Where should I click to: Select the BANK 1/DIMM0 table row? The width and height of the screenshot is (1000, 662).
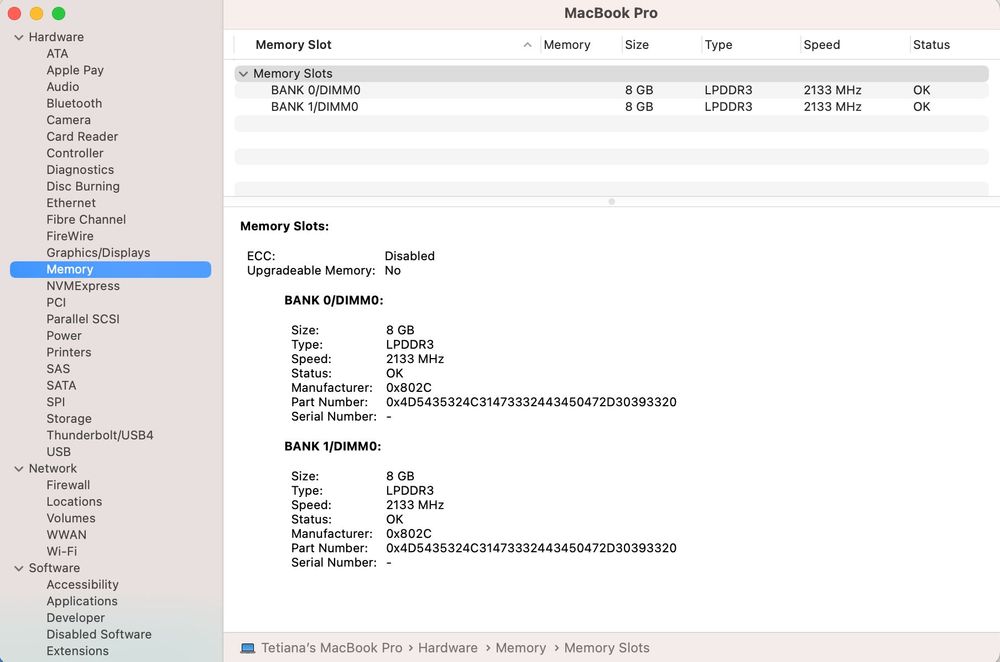click(612, 107)
